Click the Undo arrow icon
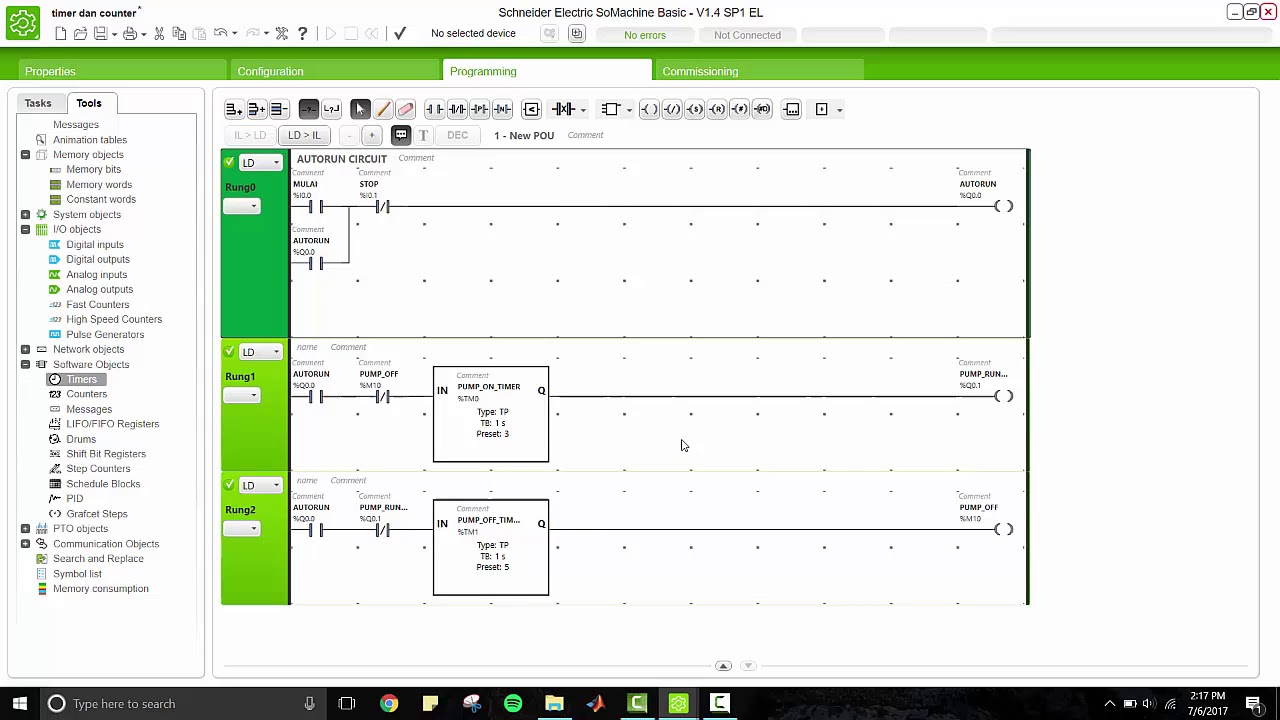 click(x=220, y=34)
